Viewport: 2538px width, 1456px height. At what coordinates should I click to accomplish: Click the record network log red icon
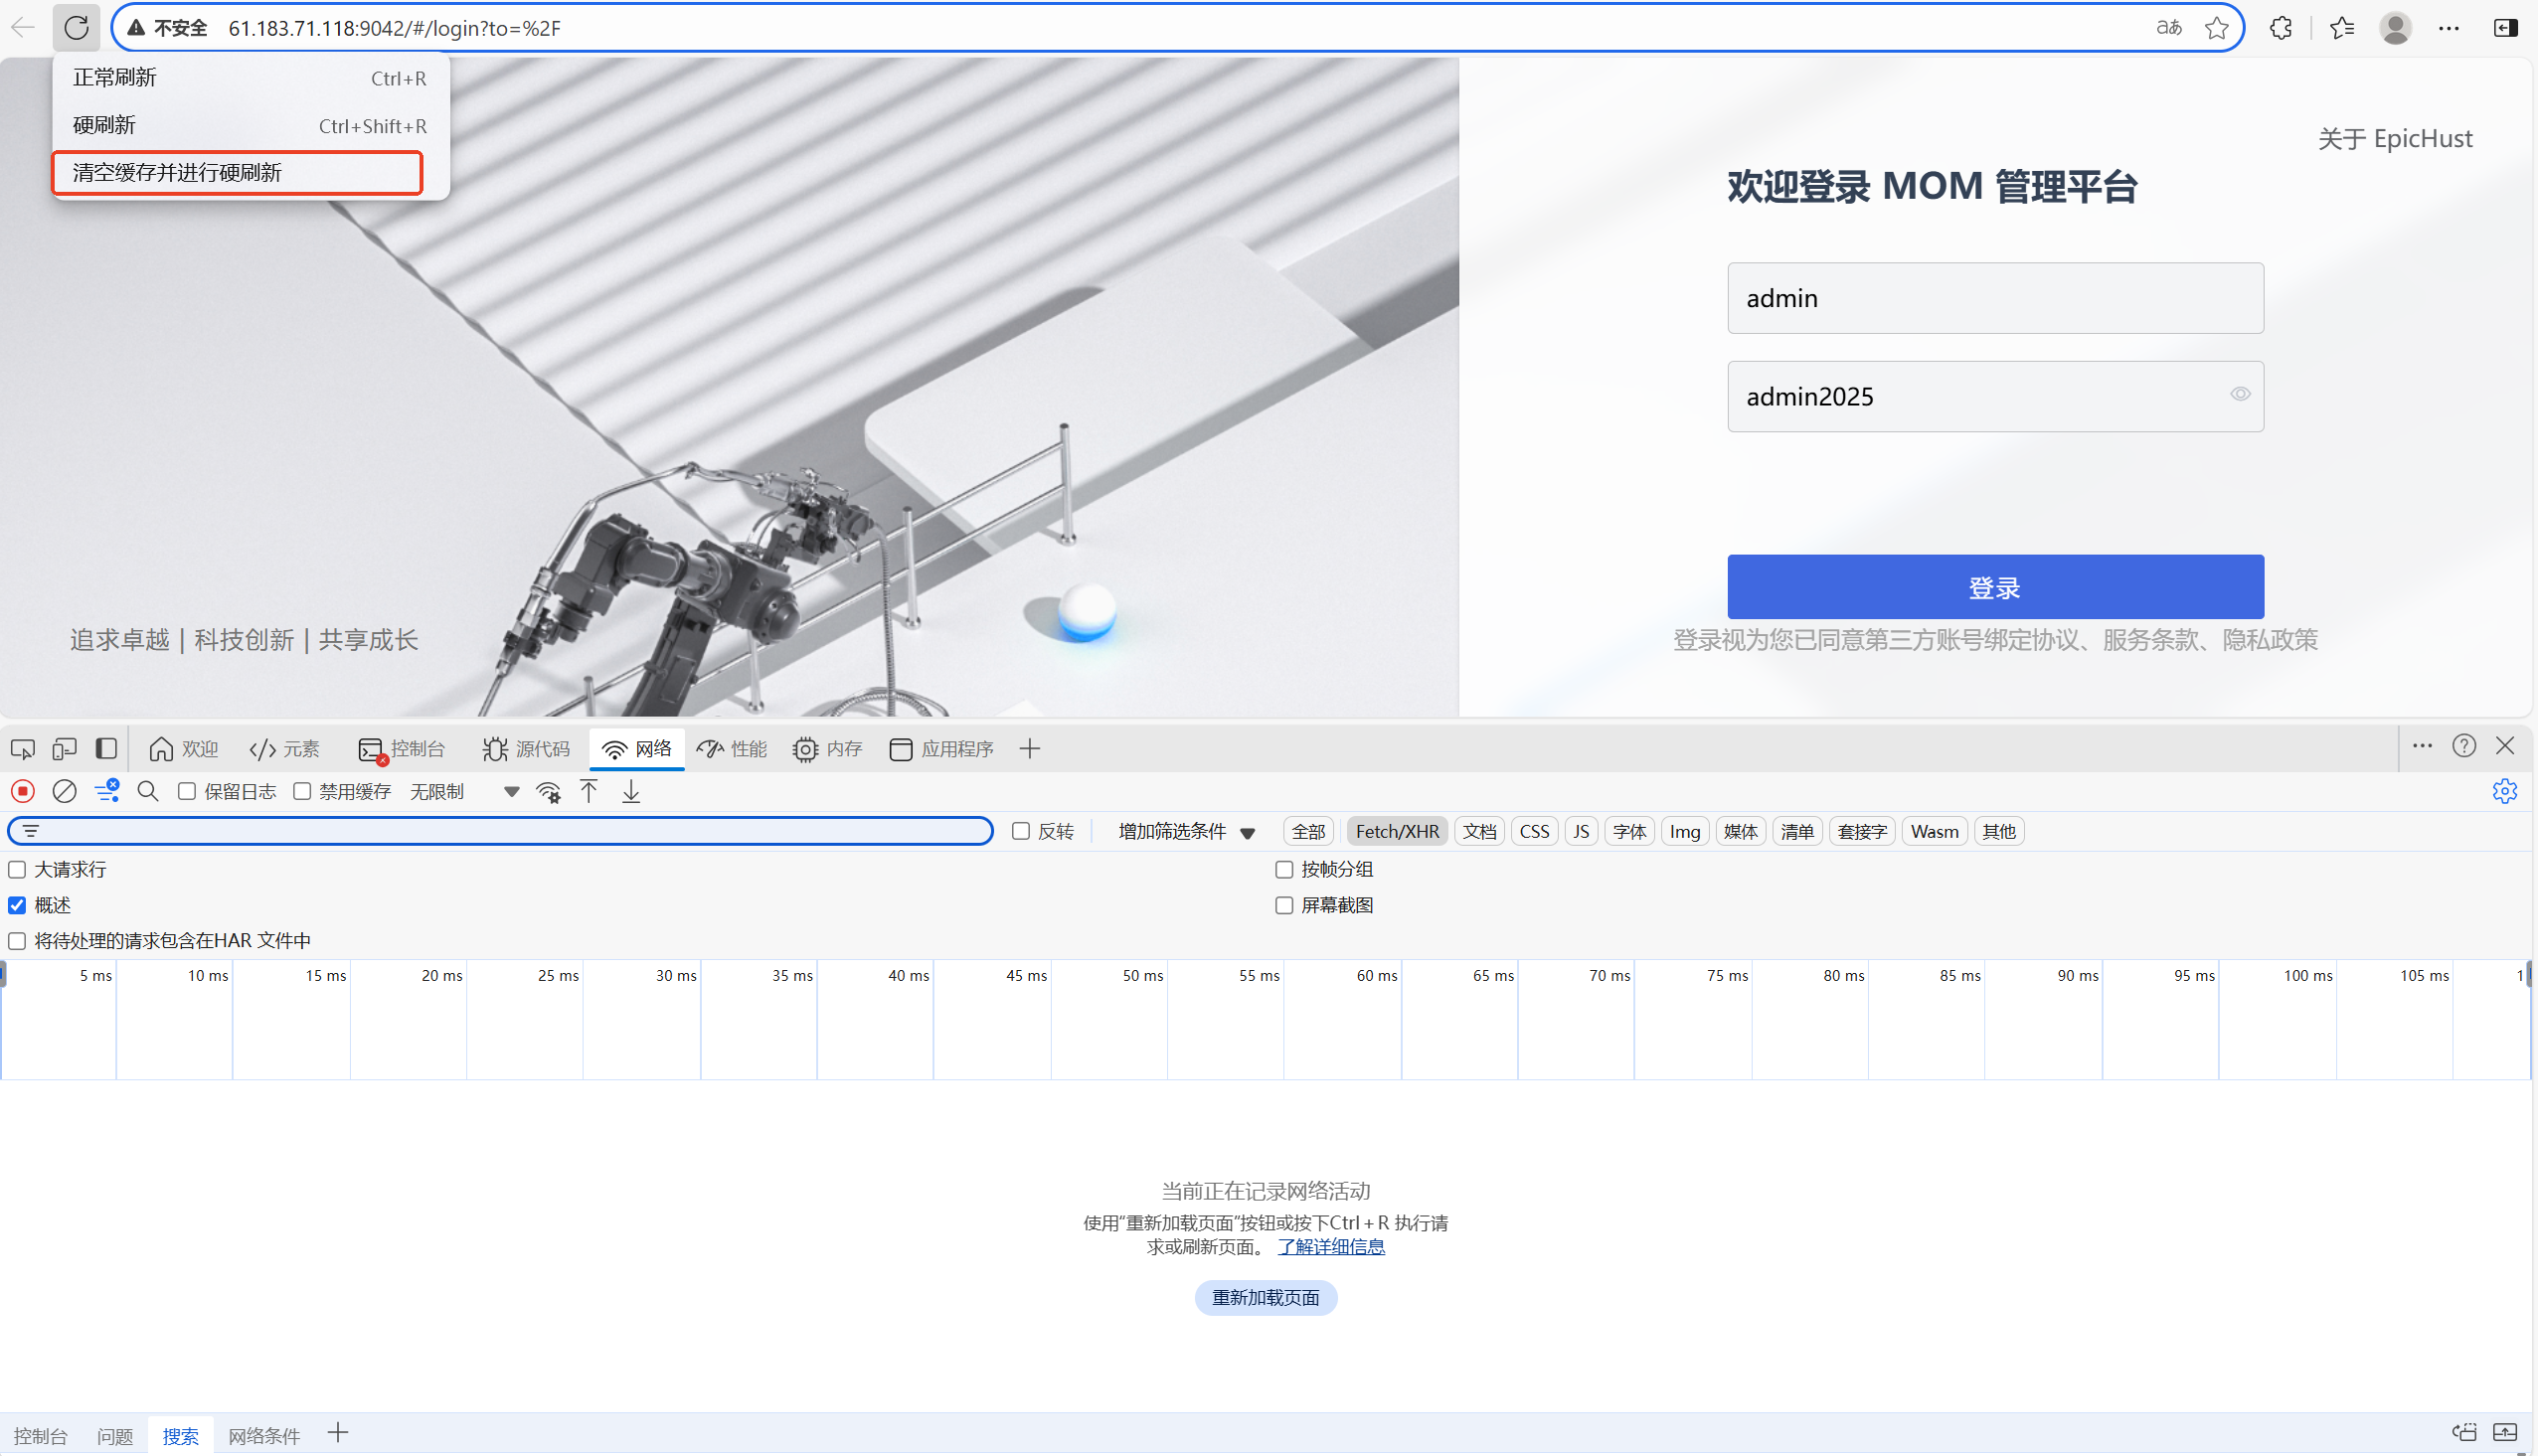pos(23,792)
